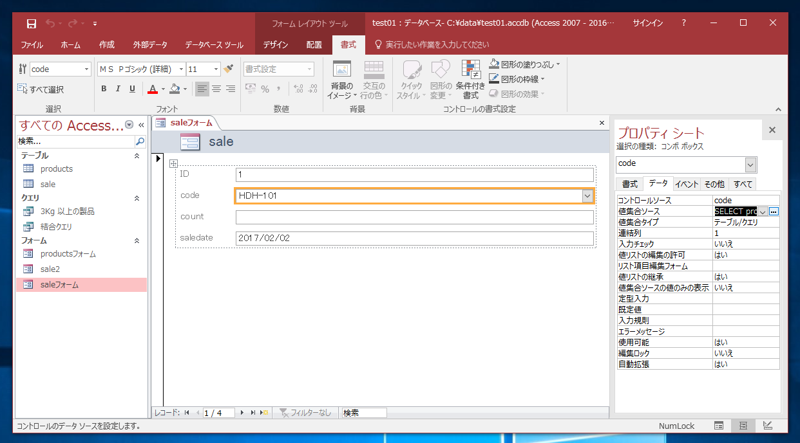Increase decimal places

299,89
